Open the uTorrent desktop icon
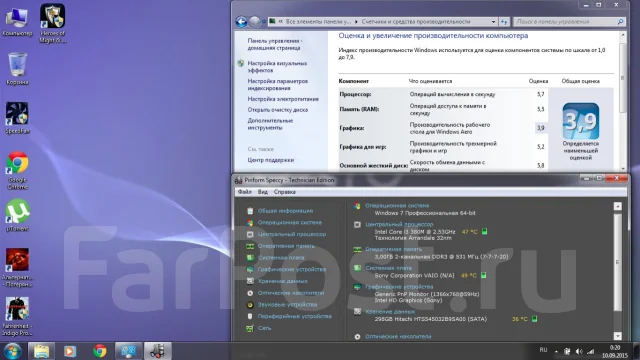Screen dimensions: 640x360 pos(17,215)
